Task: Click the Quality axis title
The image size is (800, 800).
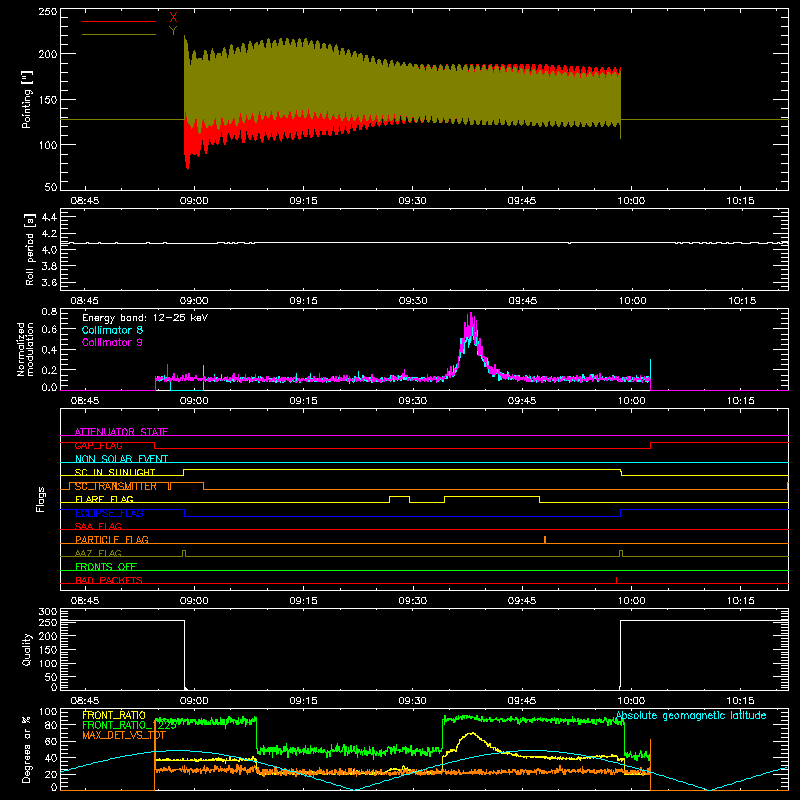Action: 27,649
